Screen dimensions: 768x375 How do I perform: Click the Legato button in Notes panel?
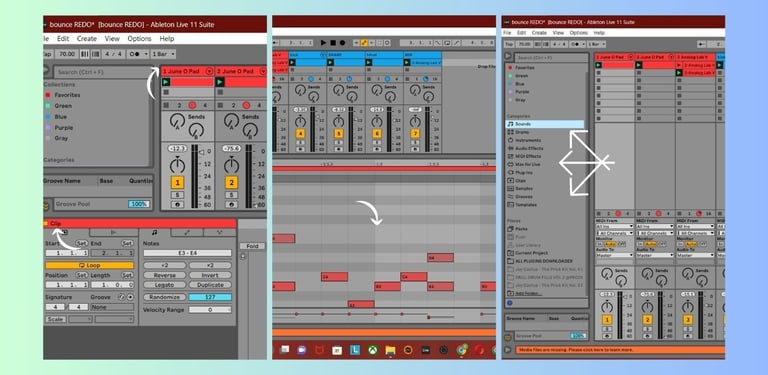click(165, 284)
